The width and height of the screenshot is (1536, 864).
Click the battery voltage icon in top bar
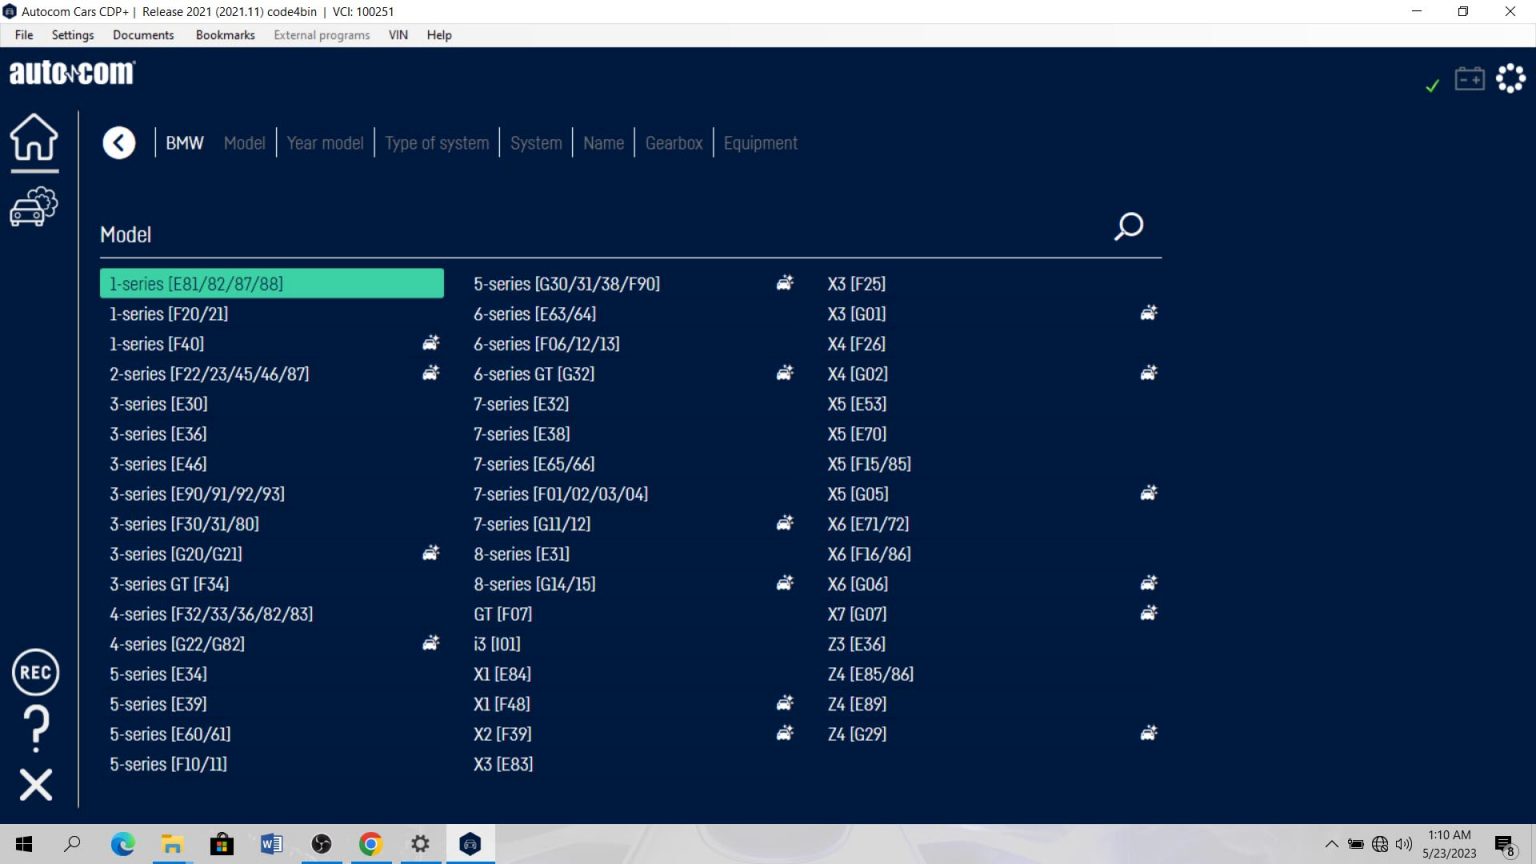pos(1469,77)
